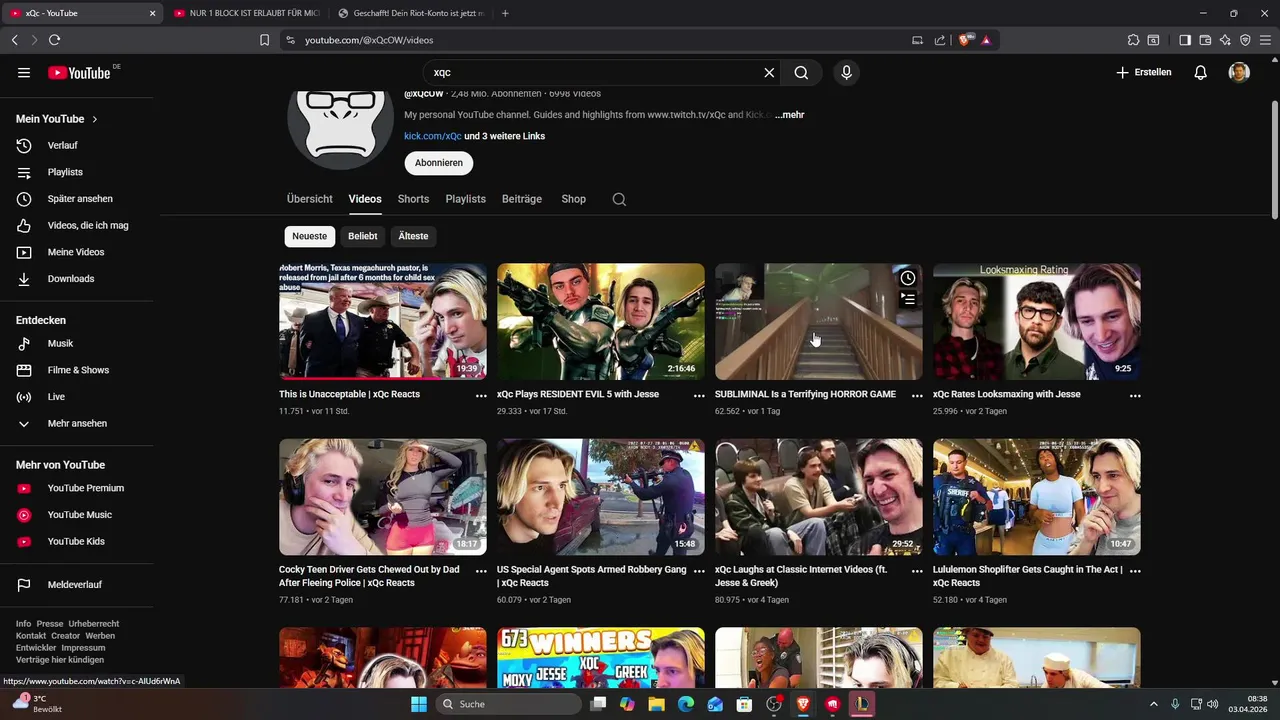
Task: Click the Abonnieren subscribe button
Action: 439,163
